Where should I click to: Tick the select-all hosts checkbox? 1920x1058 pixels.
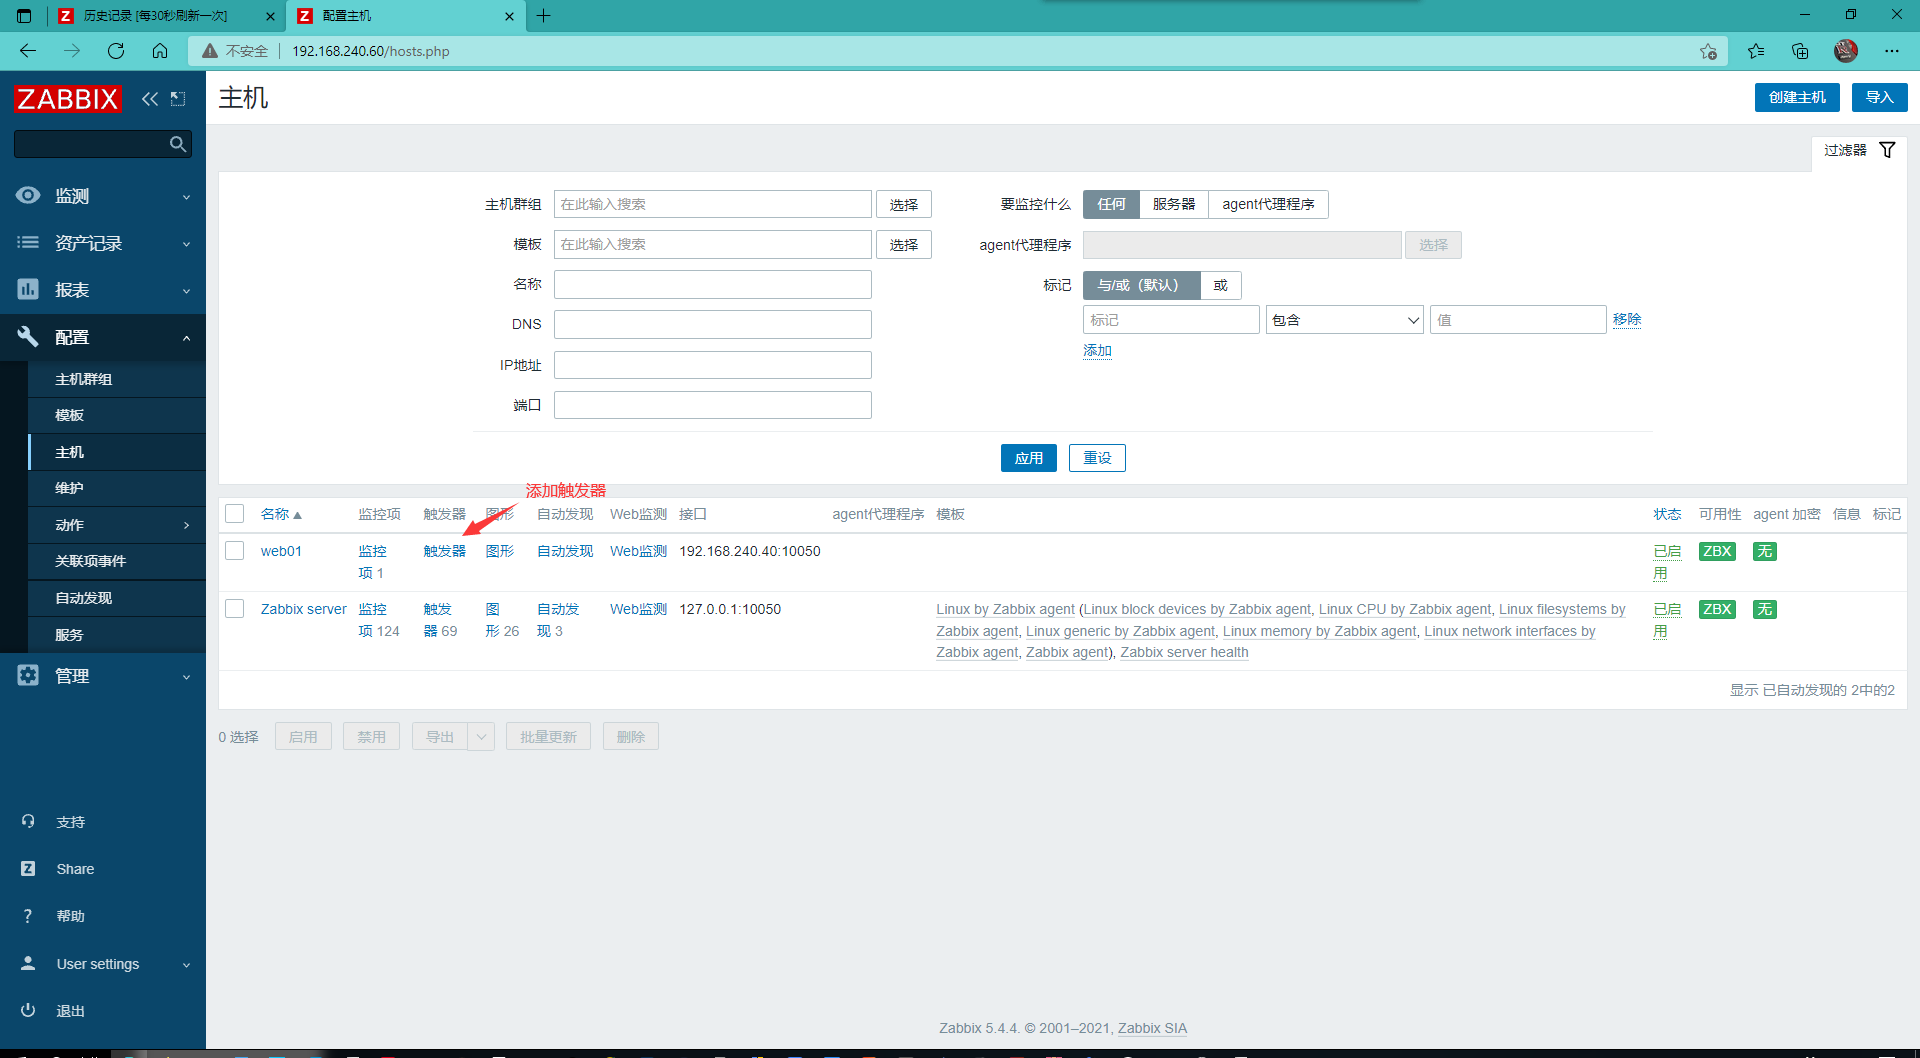235,514
